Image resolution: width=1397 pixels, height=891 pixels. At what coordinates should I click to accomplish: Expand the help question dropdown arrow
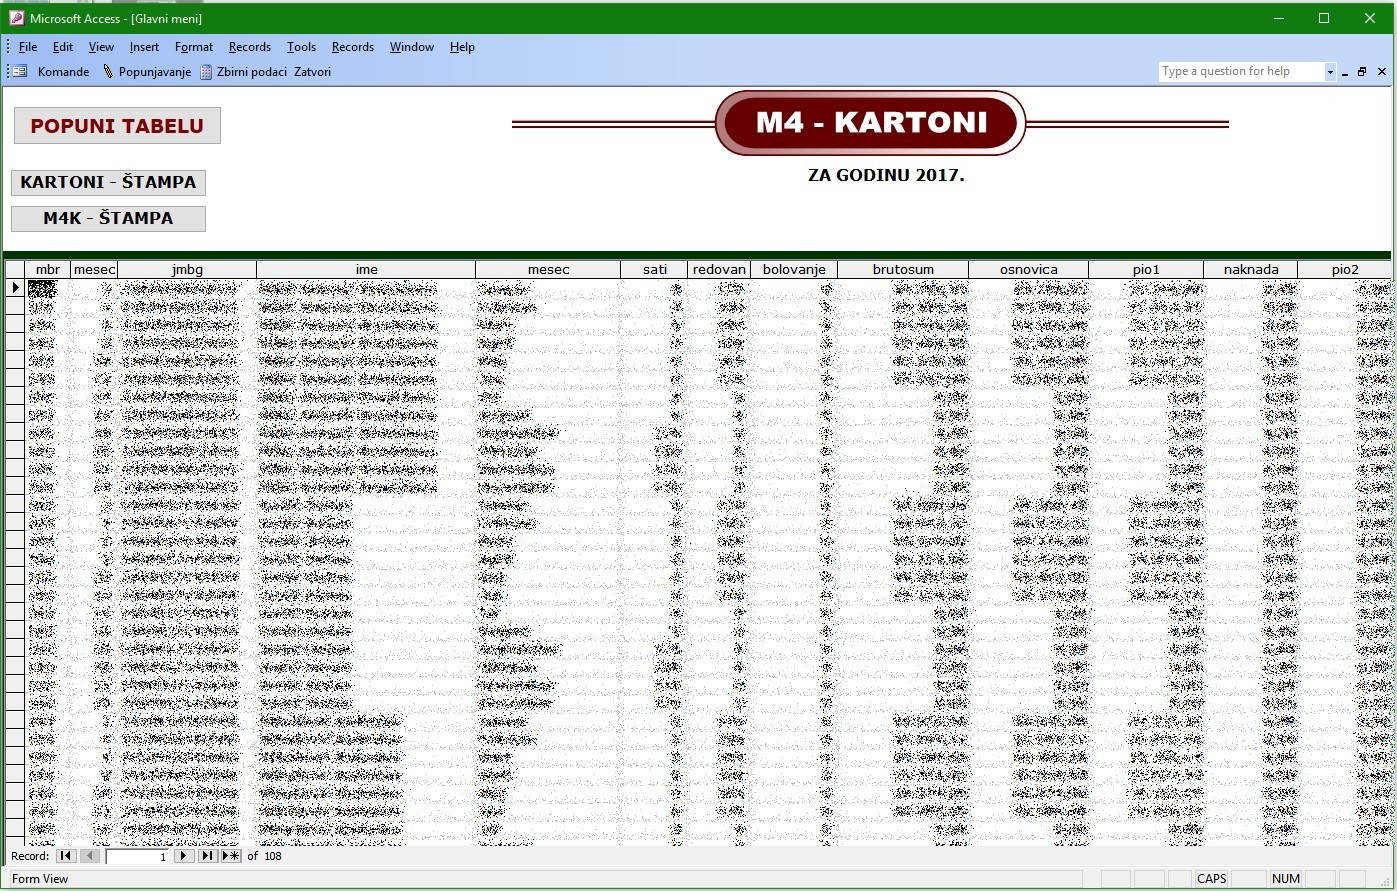pyautogui.click(x=1330, y=72)
